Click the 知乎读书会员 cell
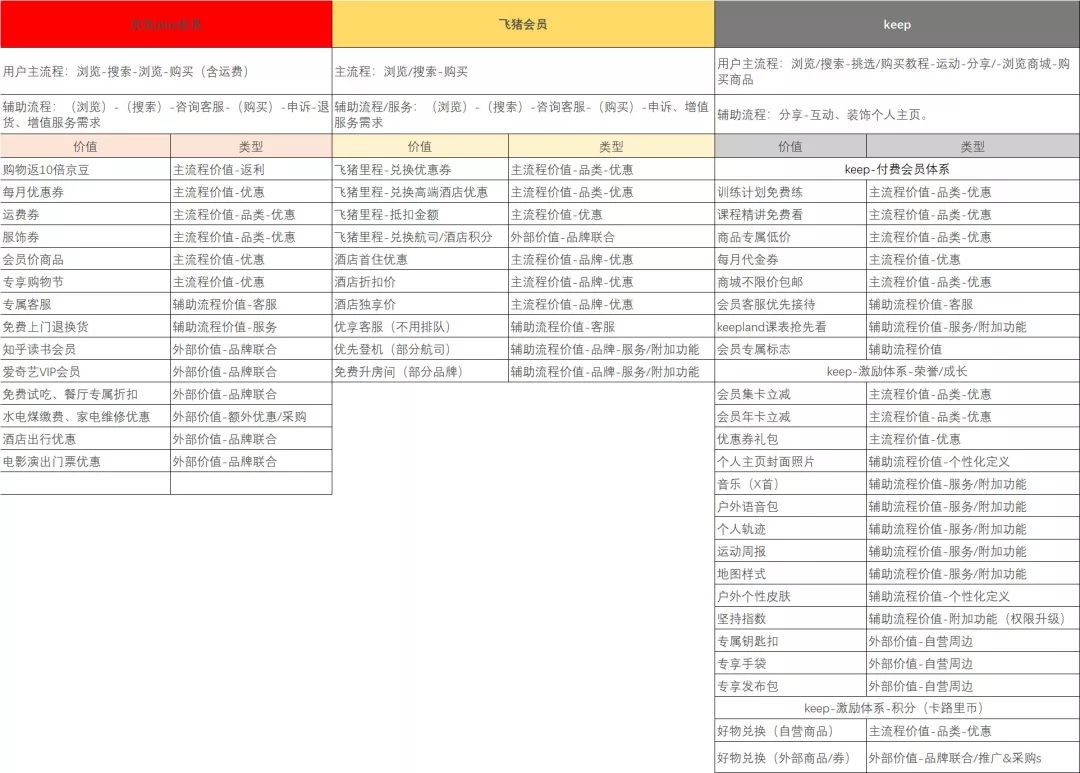The height and width of the screenshot is (773, 1080). tap(85, 349)
